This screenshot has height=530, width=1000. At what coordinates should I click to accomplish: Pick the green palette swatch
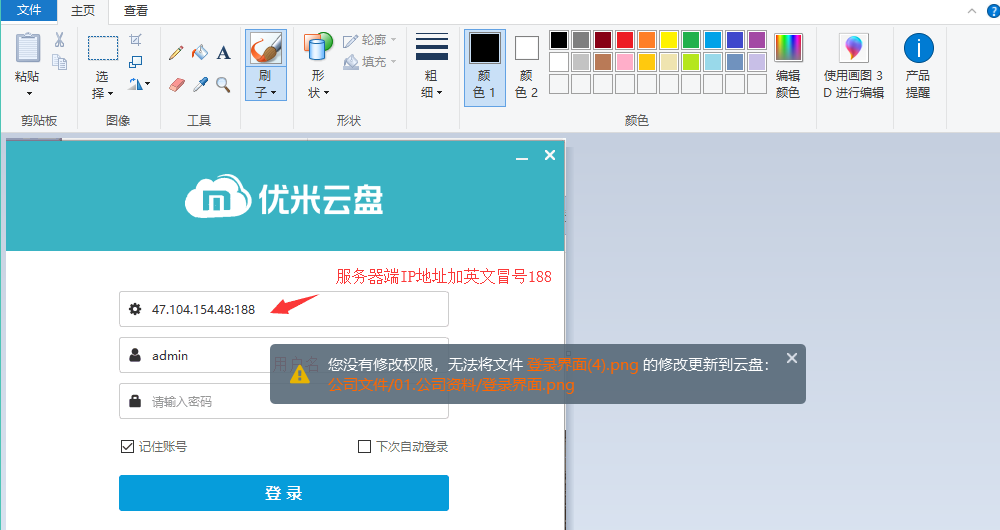point(691,40)
